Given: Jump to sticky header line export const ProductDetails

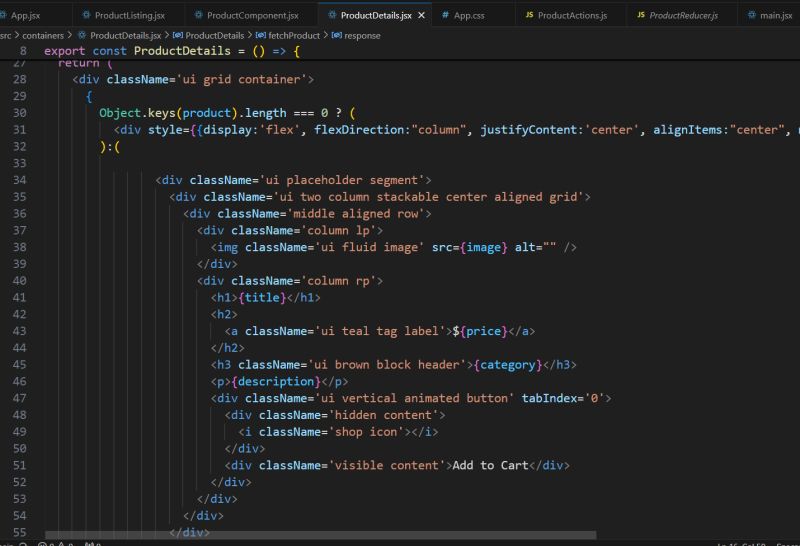Looking at the screenshot, I should [172, 50].
